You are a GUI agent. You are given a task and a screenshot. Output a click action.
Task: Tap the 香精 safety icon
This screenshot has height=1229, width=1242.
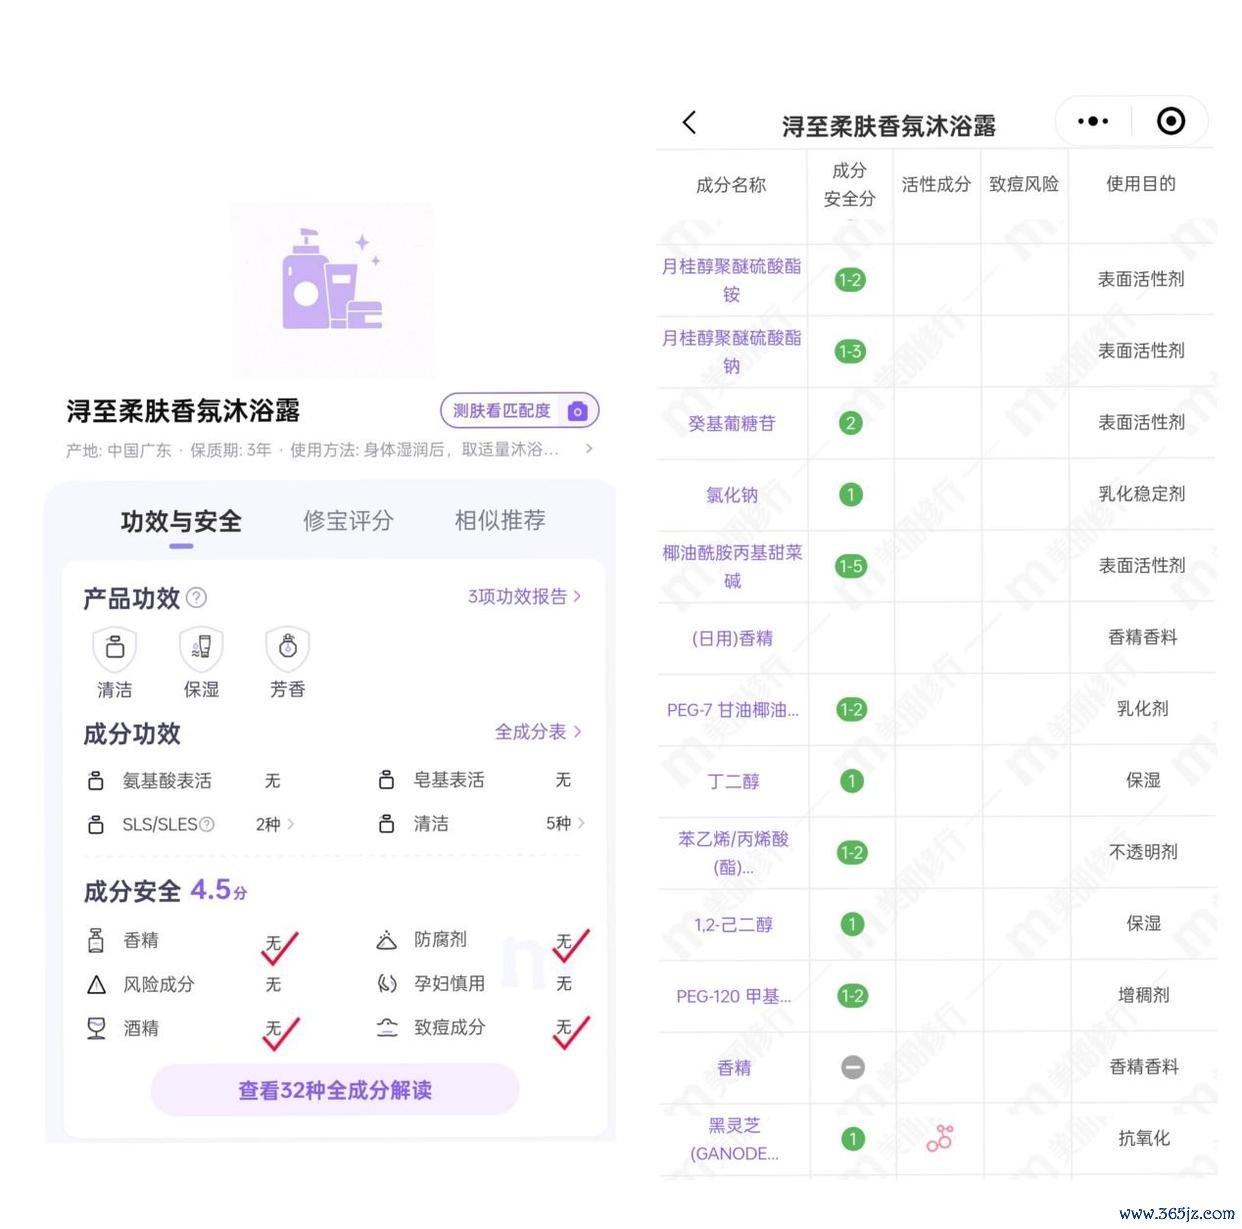pos(96,940)
